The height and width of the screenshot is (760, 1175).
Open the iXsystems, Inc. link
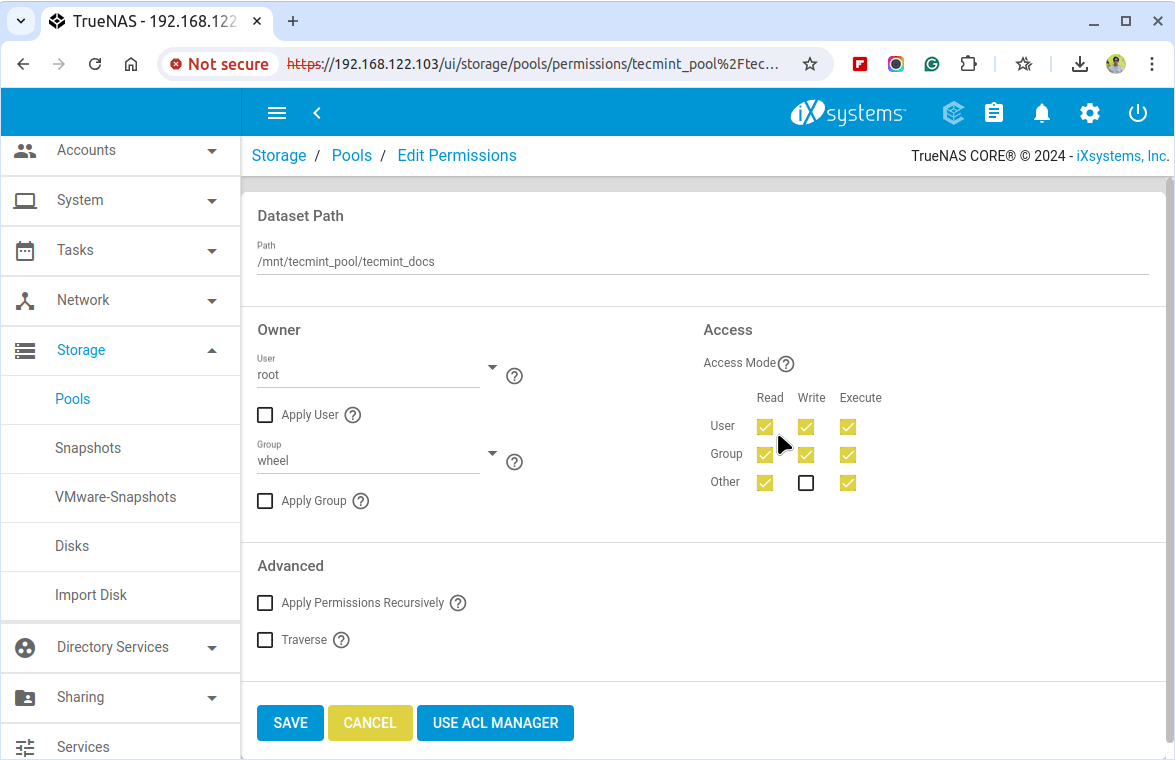pyautogui.click(x=1123, y=156)
